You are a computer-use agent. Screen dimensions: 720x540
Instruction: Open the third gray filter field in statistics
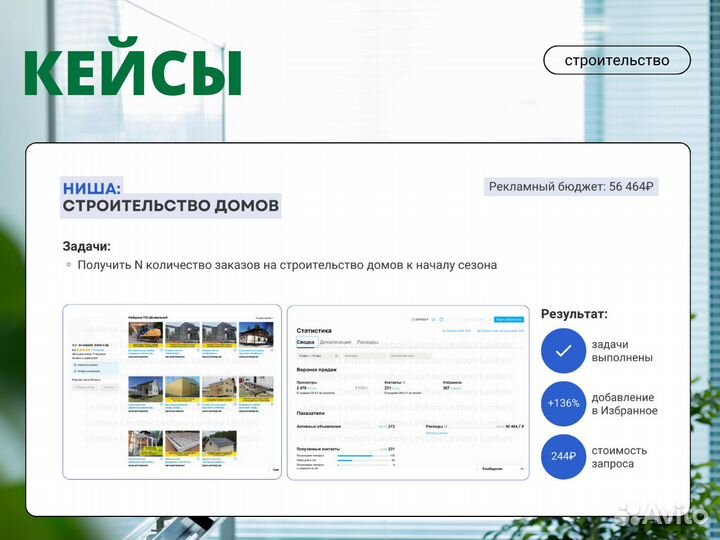tap(411, 356)
